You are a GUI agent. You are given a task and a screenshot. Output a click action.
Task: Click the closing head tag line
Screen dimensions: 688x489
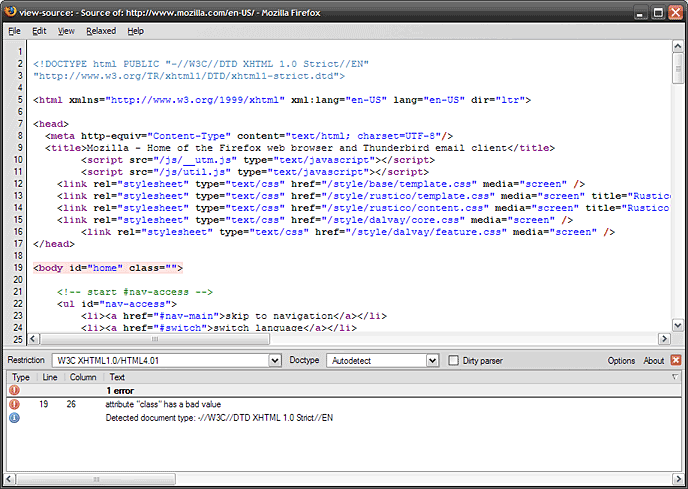[x=54, y=244]
